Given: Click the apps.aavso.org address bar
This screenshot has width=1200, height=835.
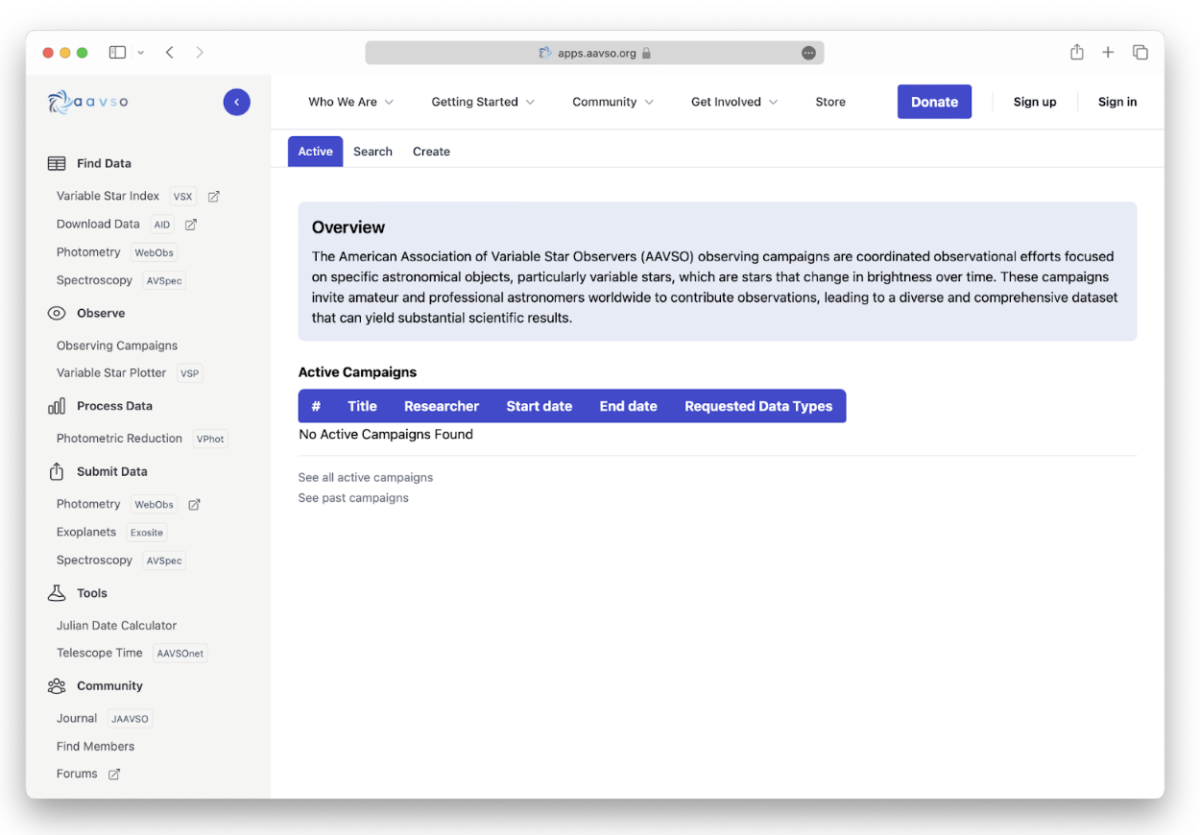Looking at the screenshot, I should coord(594,53).
